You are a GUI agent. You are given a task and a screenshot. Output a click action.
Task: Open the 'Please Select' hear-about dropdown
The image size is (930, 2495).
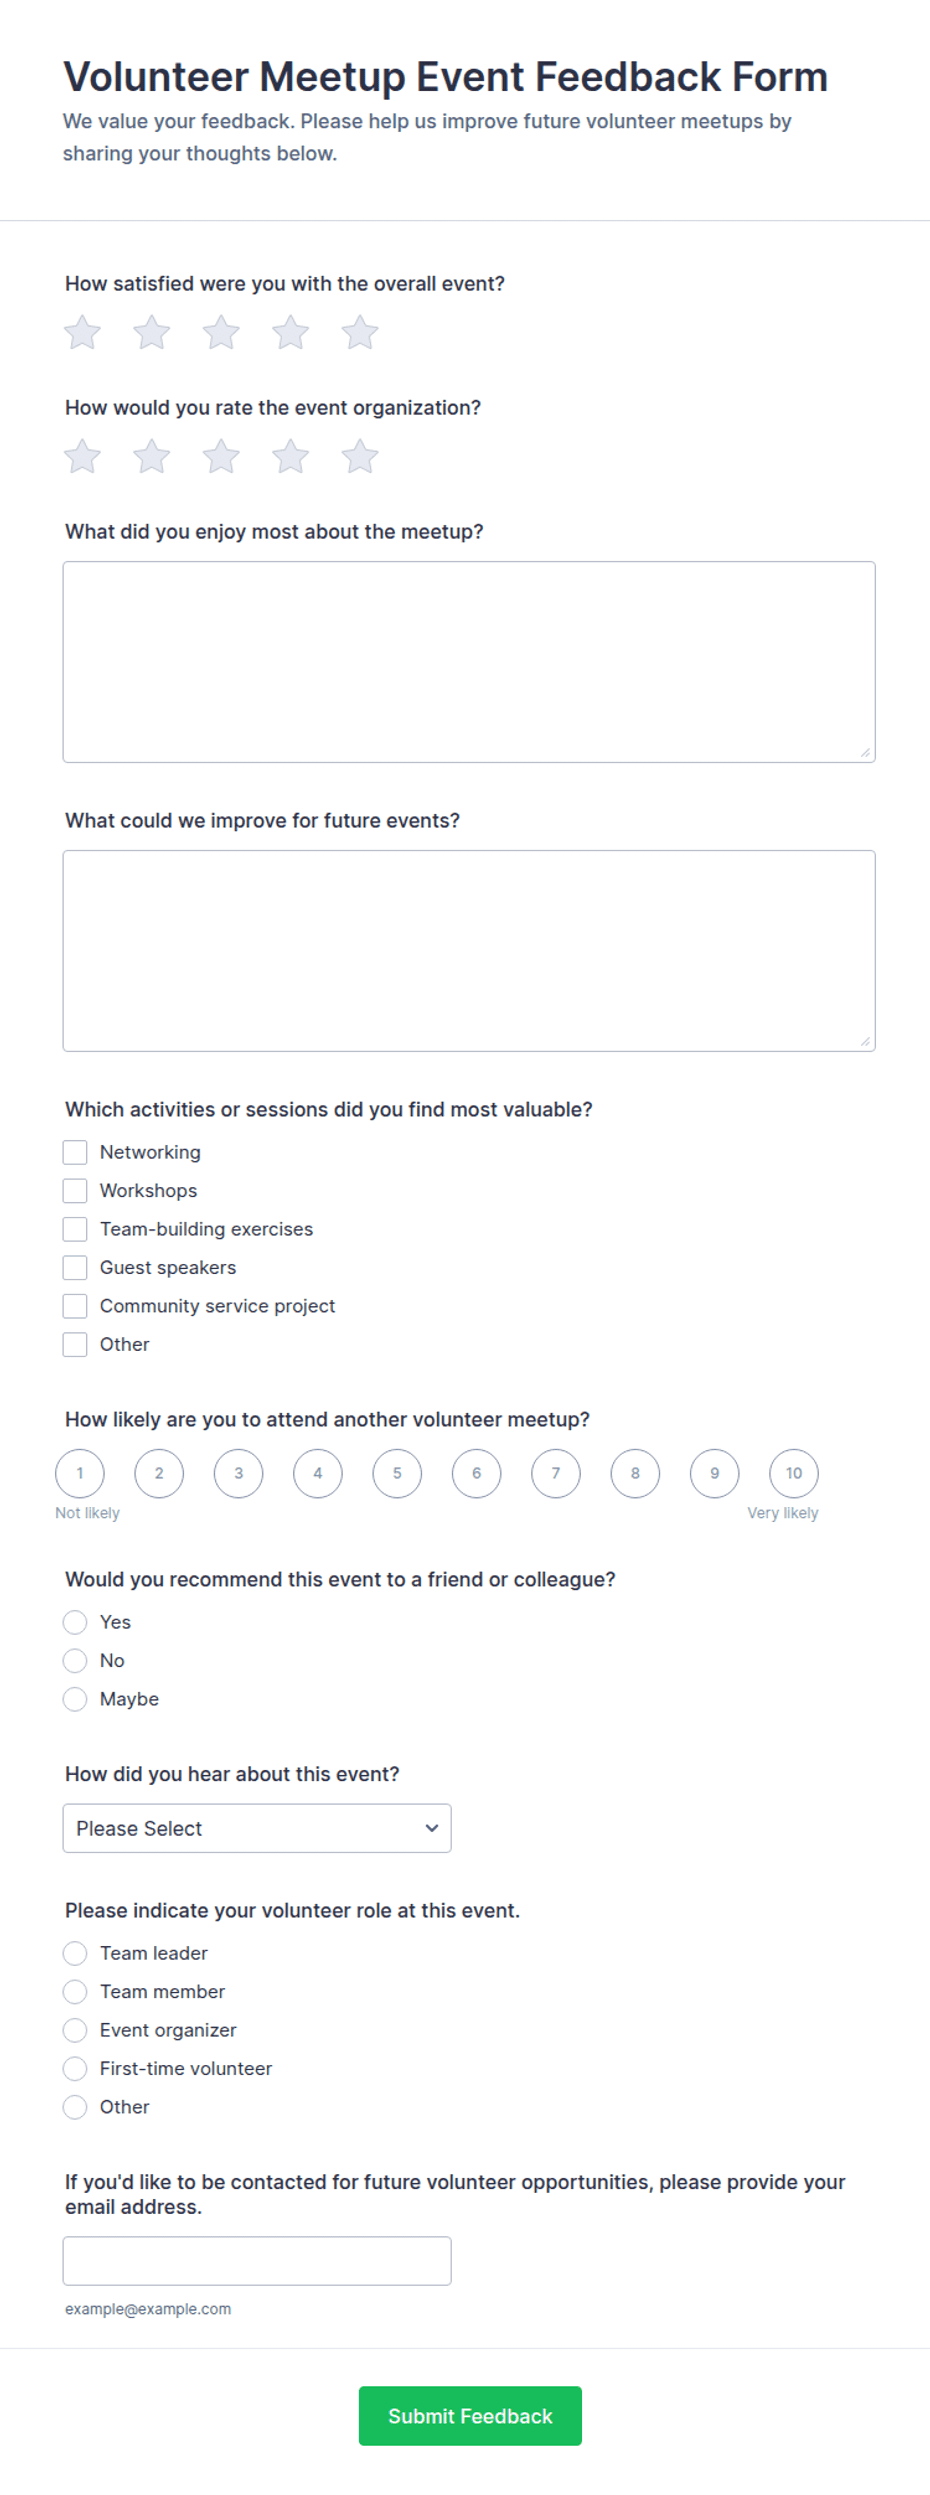(x=257, y=1829)
